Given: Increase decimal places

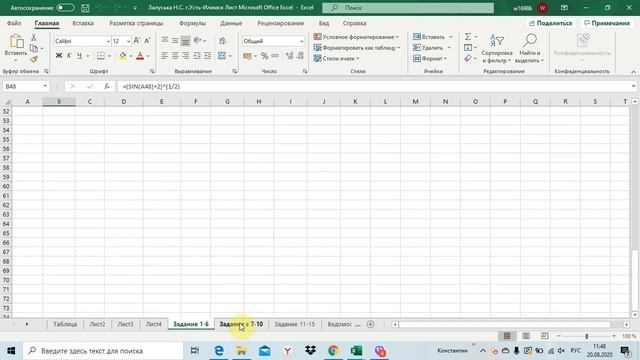Looking at the screenshot, I should pyautogui.click(x=289, y=56).
